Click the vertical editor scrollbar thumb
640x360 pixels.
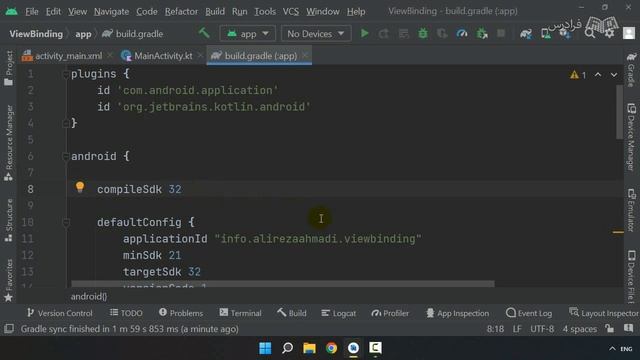(619, 112)
